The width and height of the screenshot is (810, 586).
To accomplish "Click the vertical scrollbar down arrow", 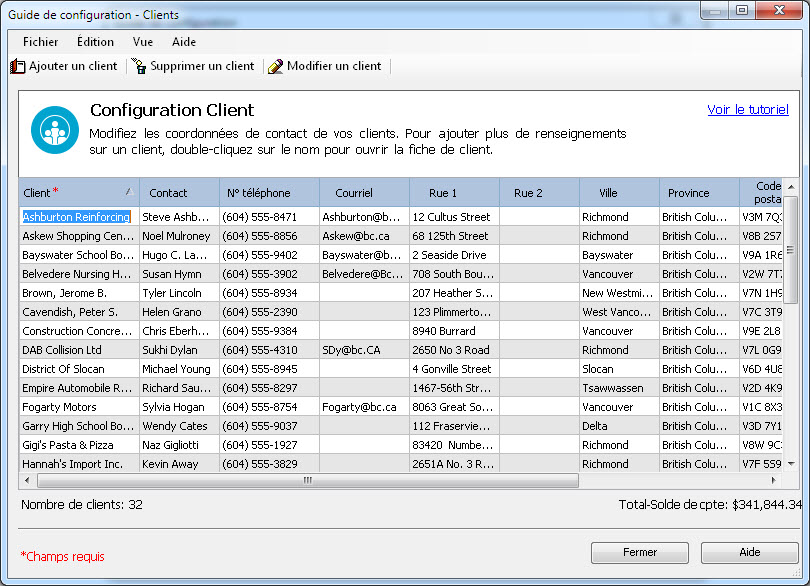I will tap(790, 465).
